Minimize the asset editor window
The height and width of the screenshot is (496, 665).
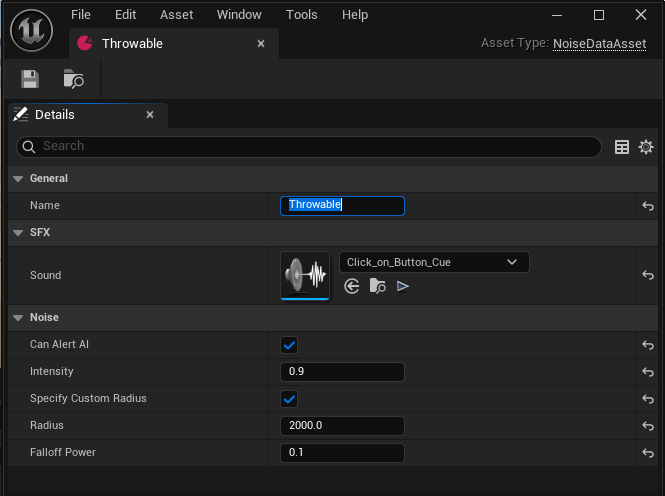557,15
